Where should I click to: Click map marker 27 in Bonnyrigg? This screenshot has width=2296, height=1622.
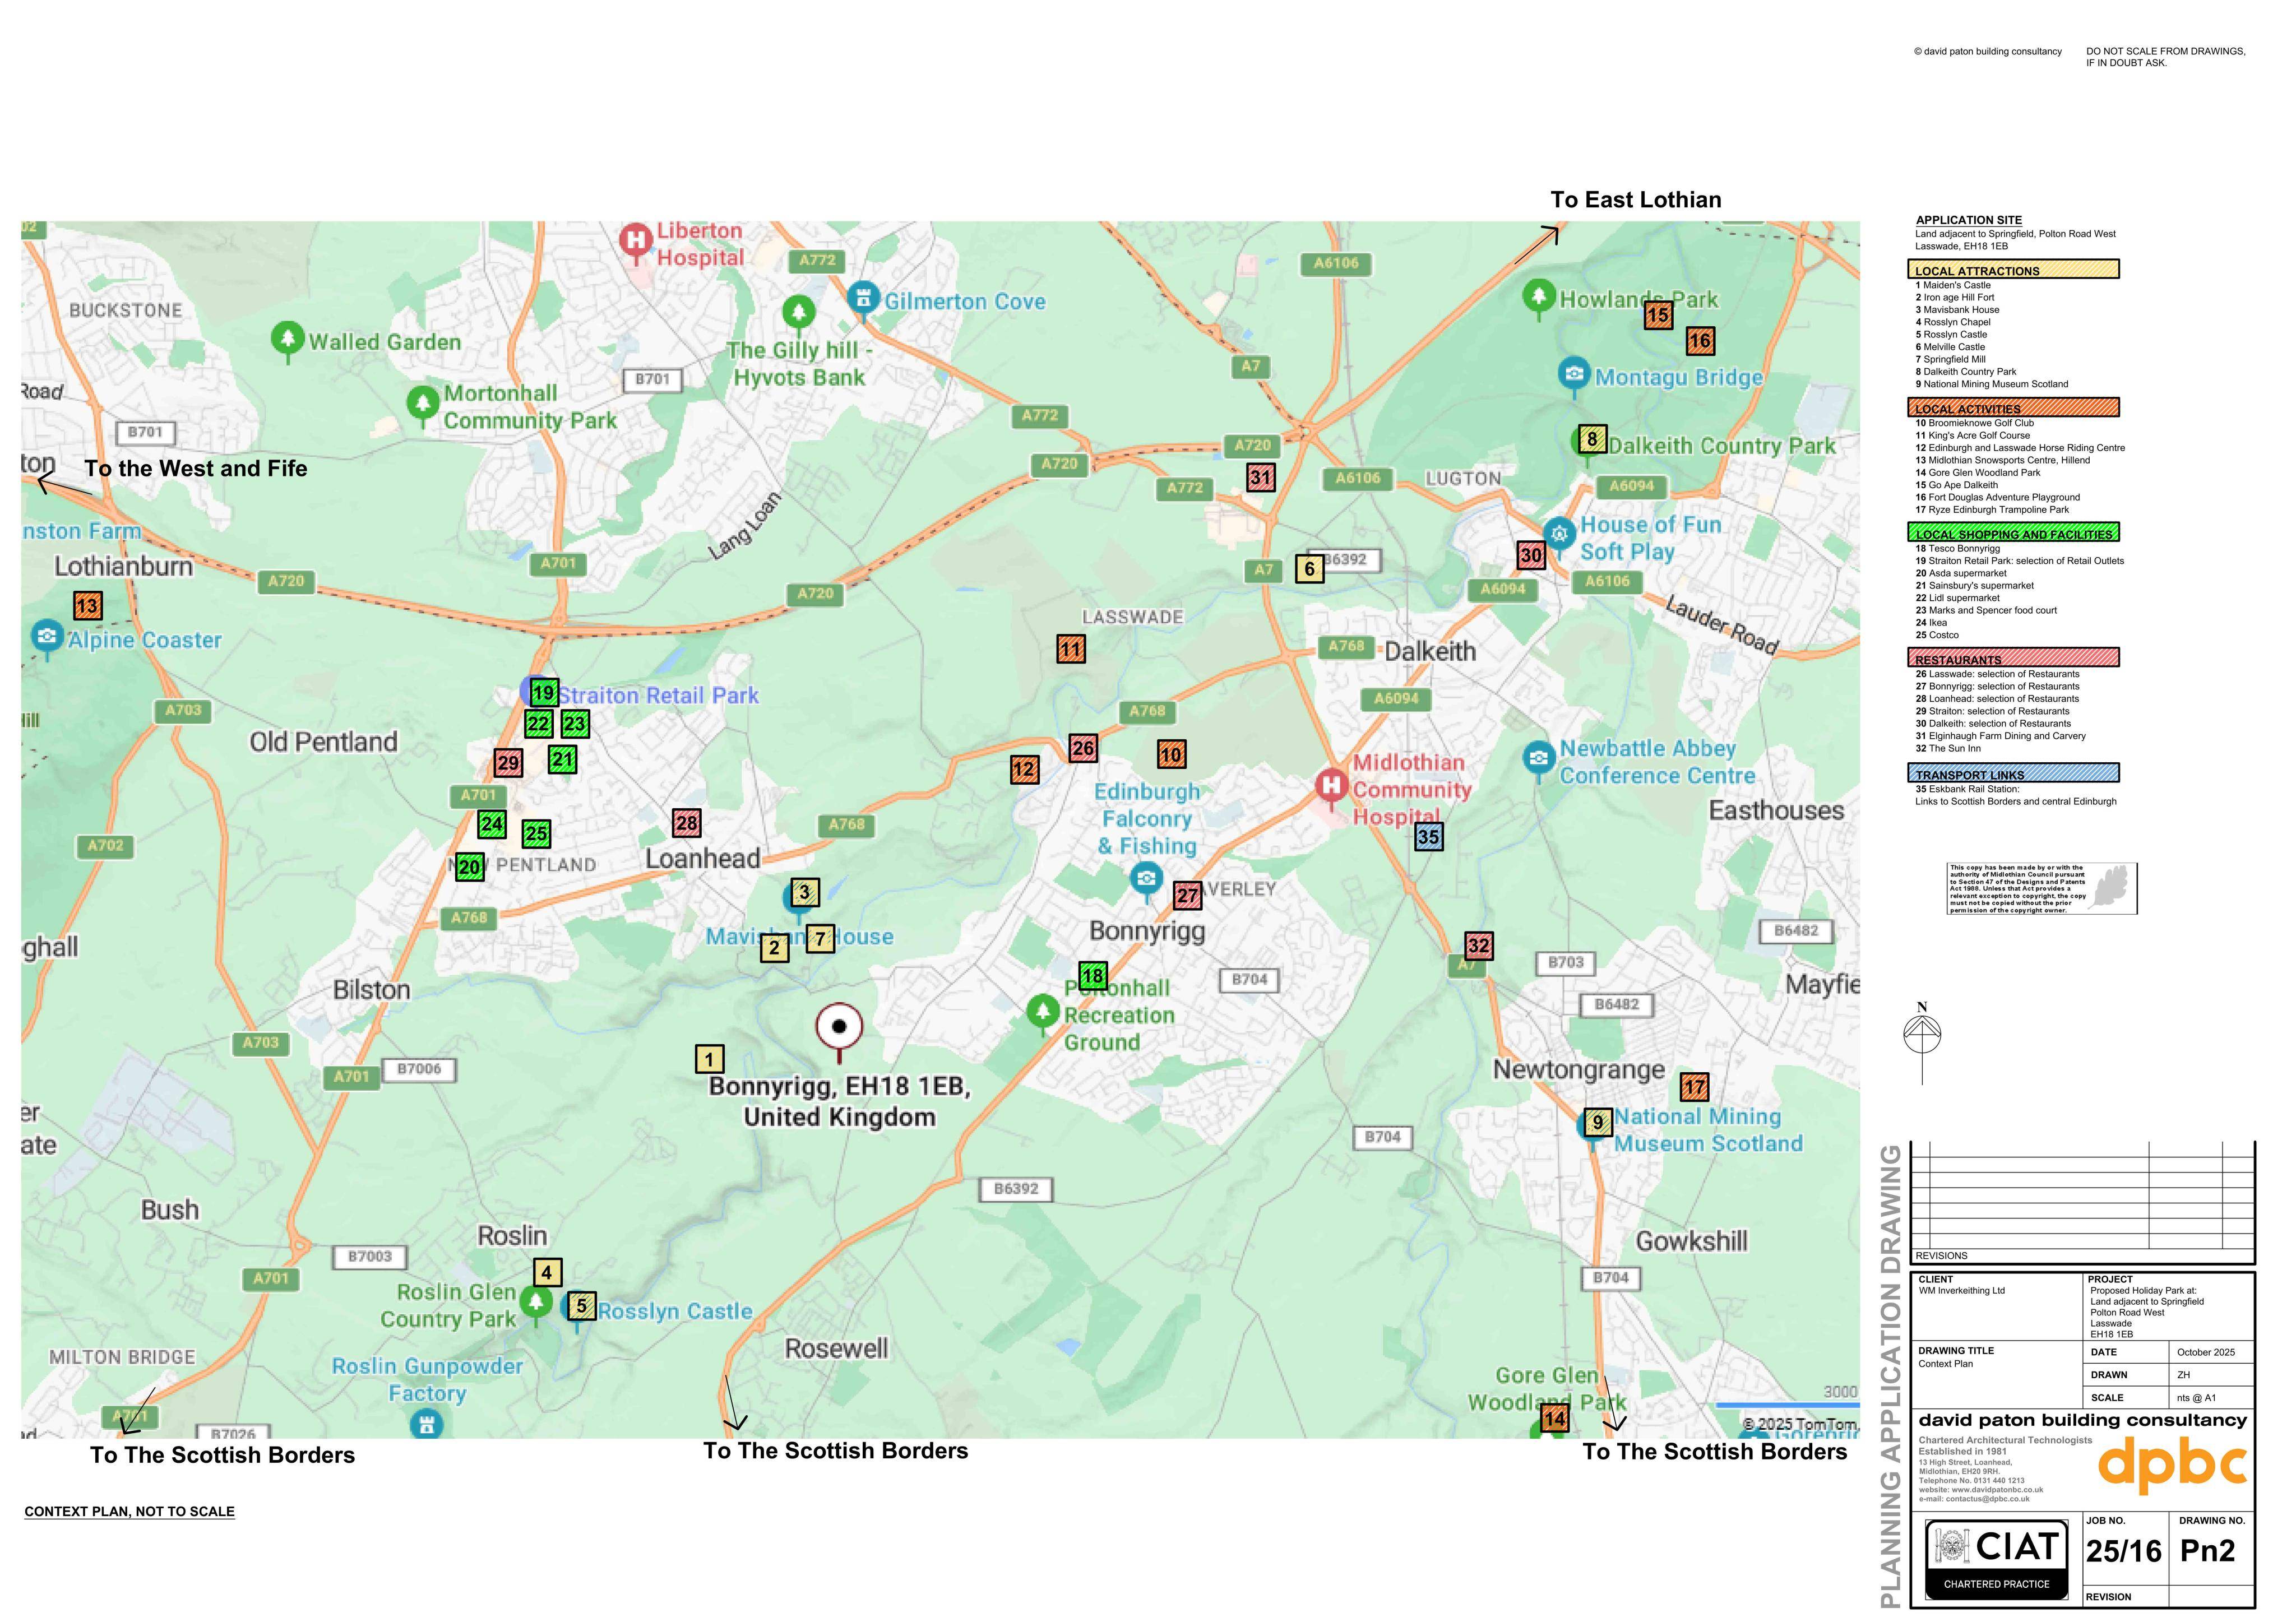[x=1187, y=895]
